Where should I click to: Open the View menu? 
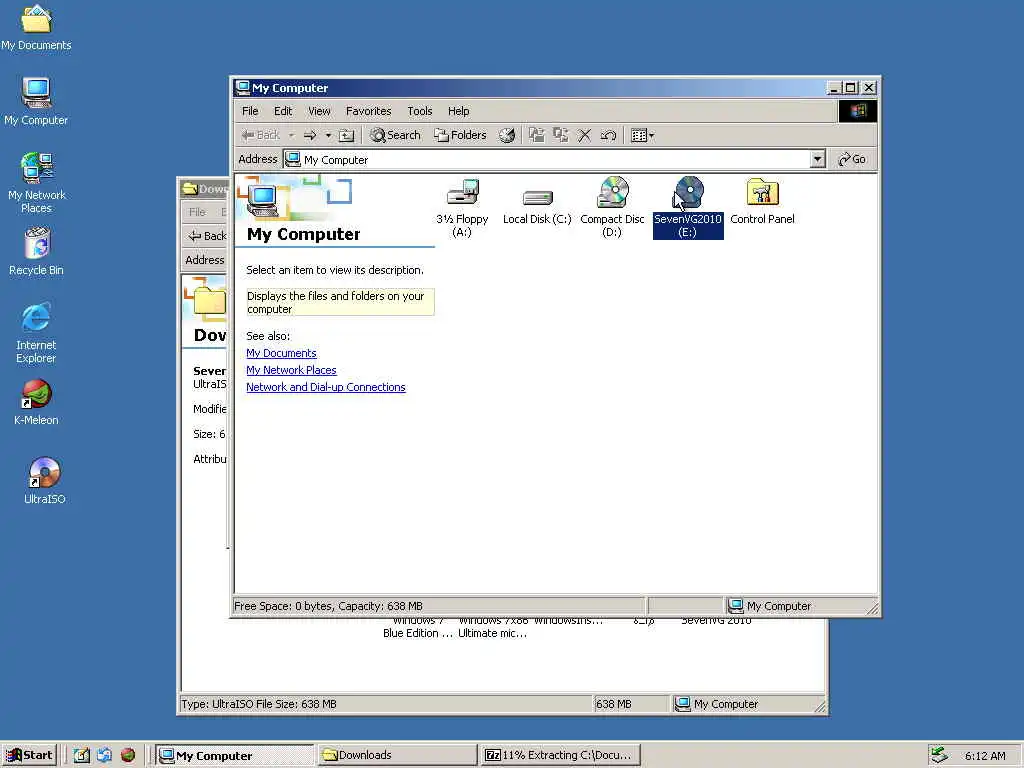pos(319,111)
